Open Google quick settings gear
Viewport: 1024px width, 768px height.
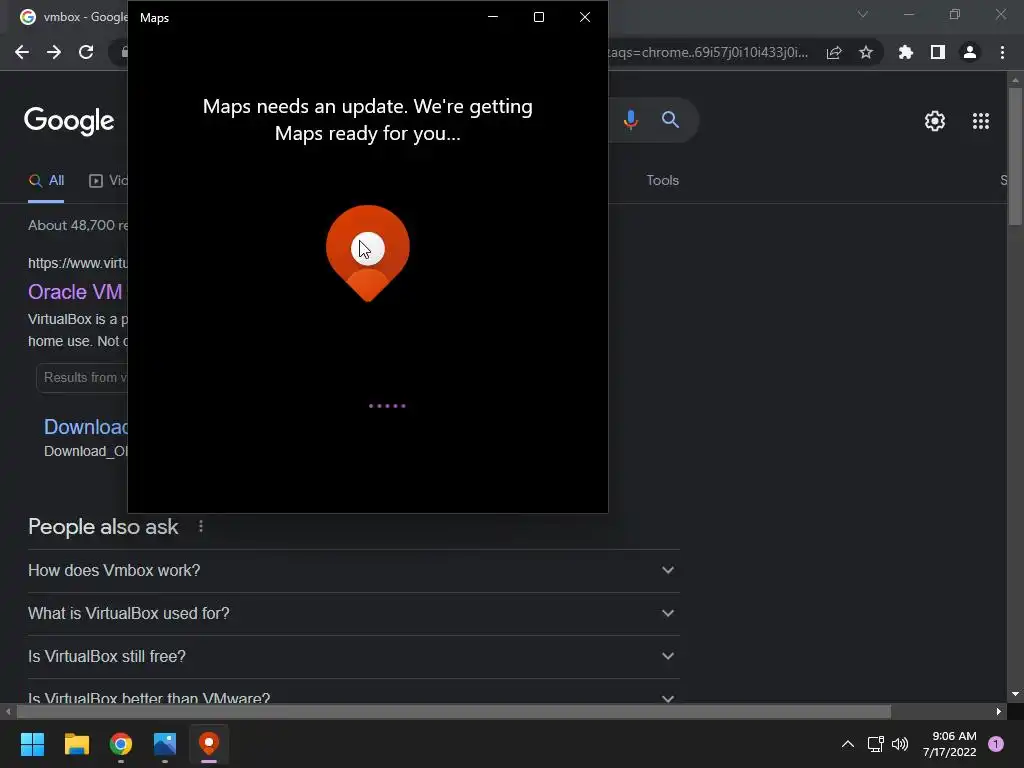[x=935, y=121]
